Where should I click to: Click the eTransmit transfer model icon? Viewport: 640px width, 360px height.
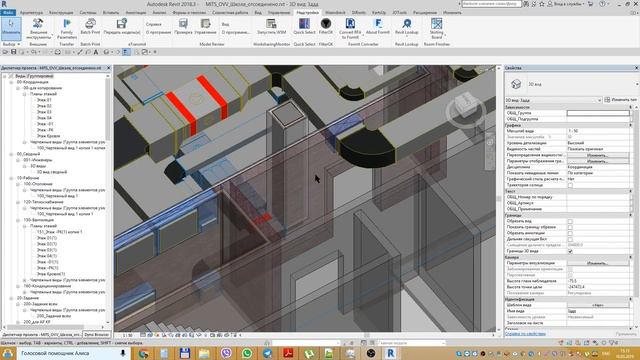click(122, 27)
